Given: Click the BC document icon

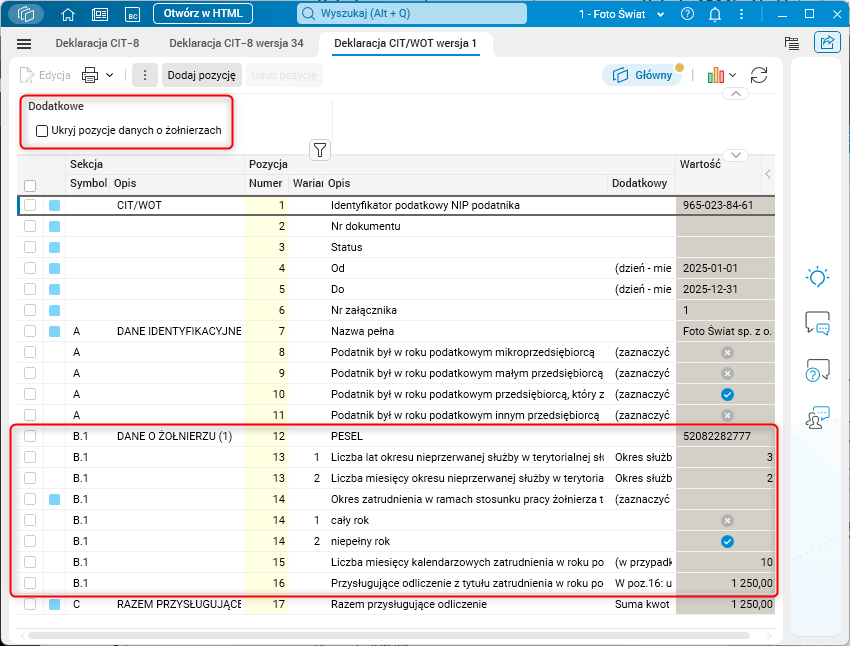Looking at the screenshot, I should tap(133, 14).
